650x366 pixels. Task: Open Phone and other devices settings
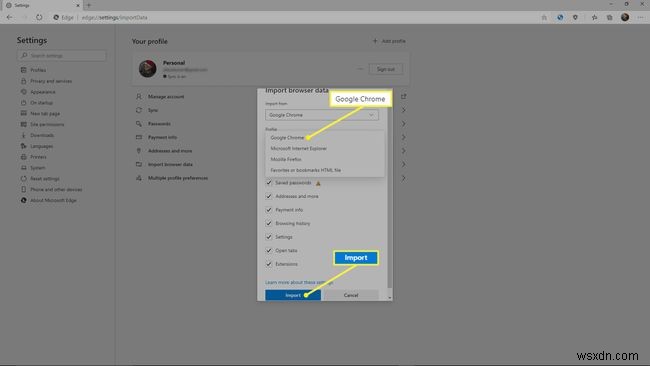(56, 189)
